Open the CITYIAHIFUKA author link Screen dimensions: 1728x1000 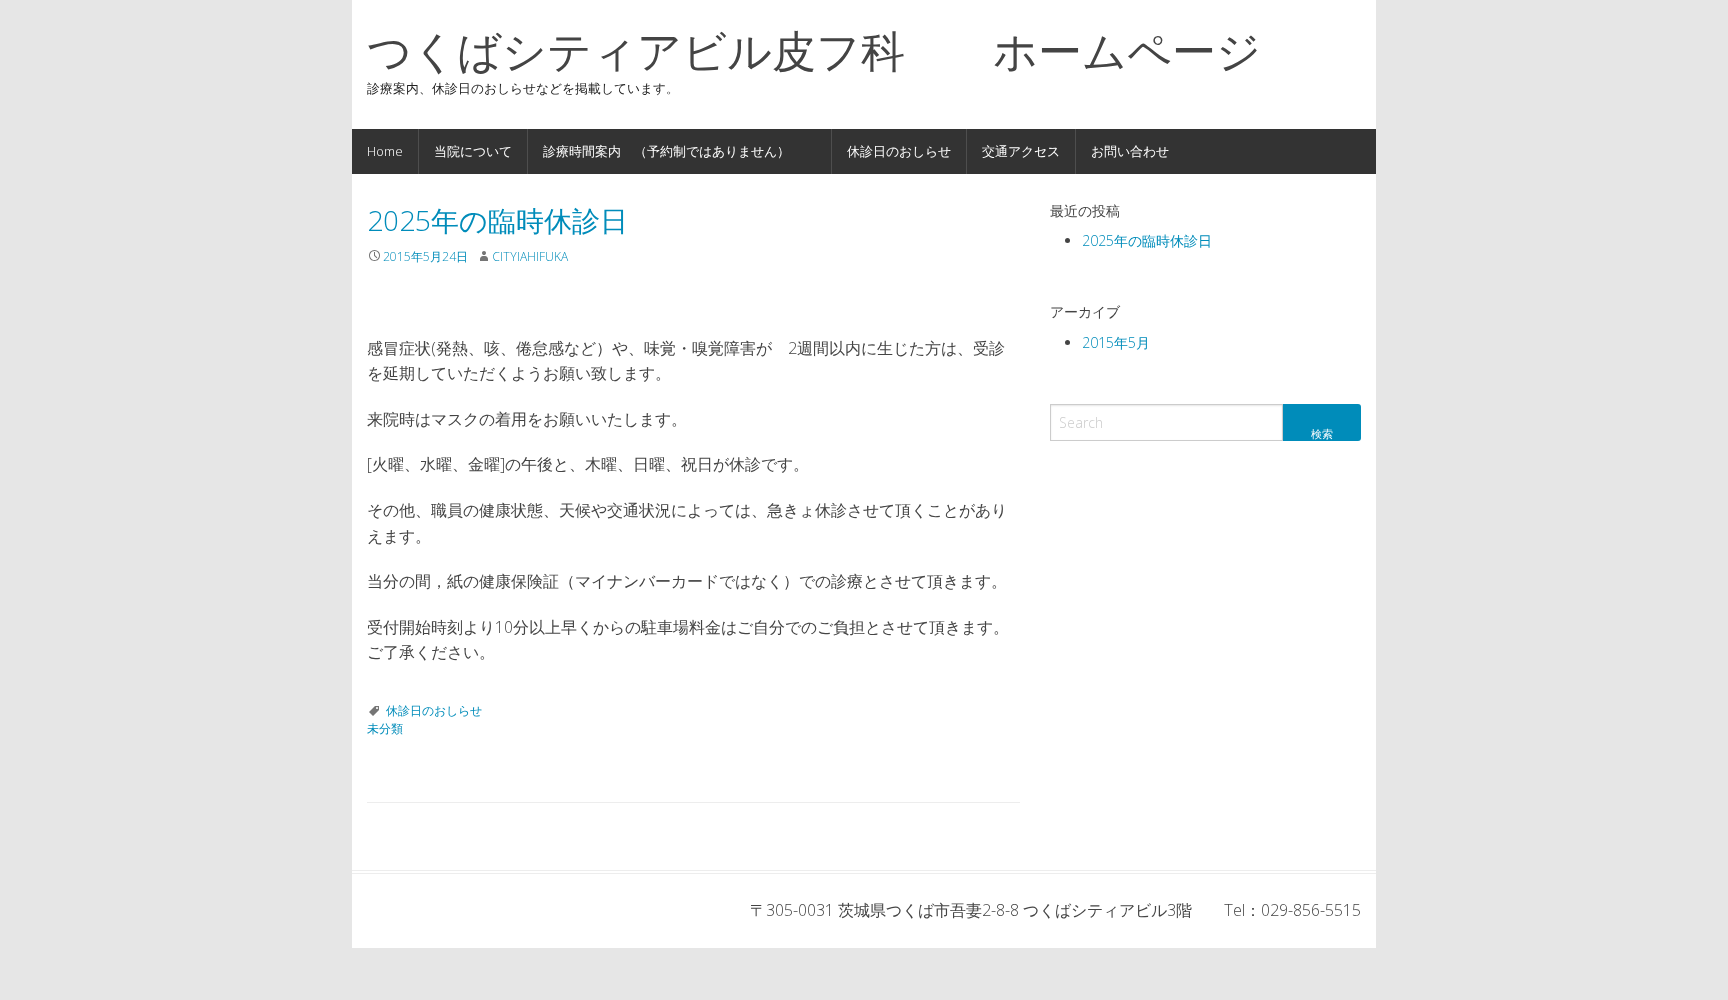click(x=529, y=256)
